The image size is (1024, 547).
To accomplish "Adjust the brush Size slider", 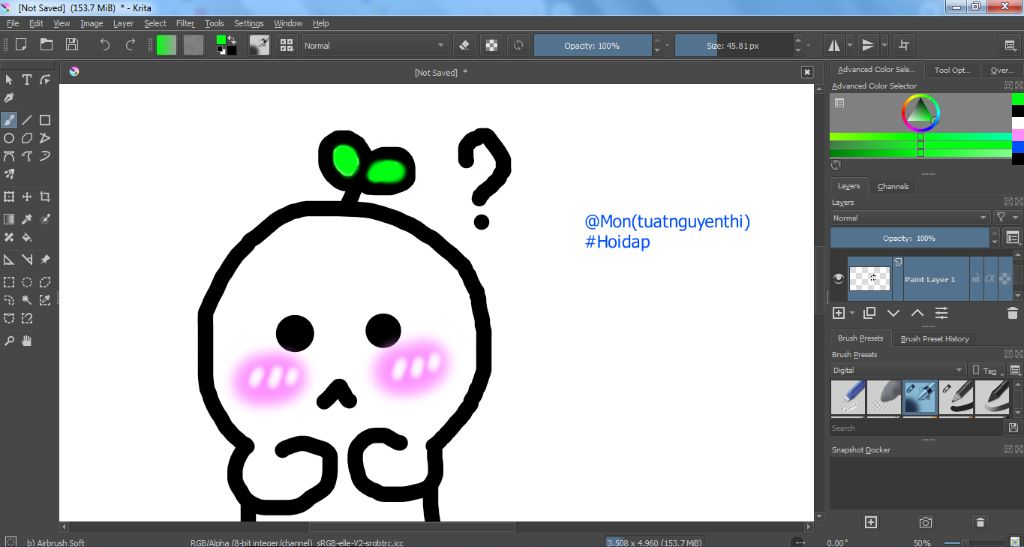I will (x=734, y=46).
